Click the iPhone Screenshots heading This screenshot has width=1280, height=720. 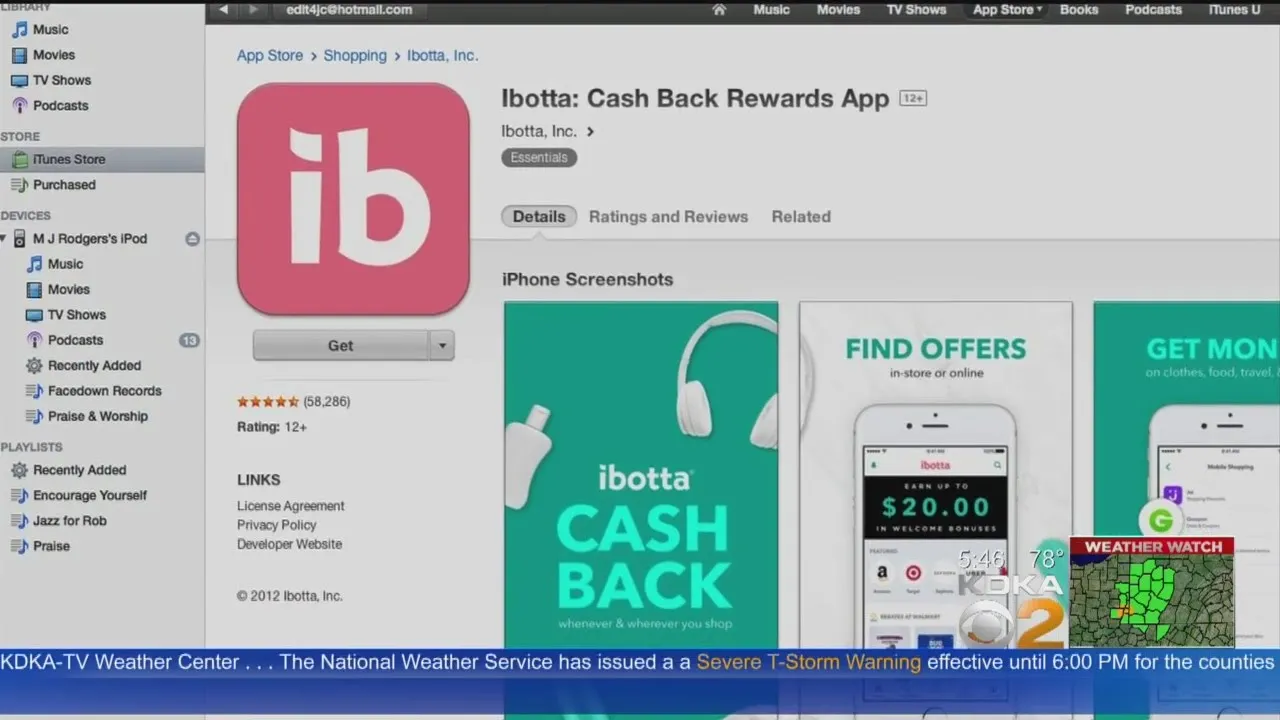pos(588,280)
